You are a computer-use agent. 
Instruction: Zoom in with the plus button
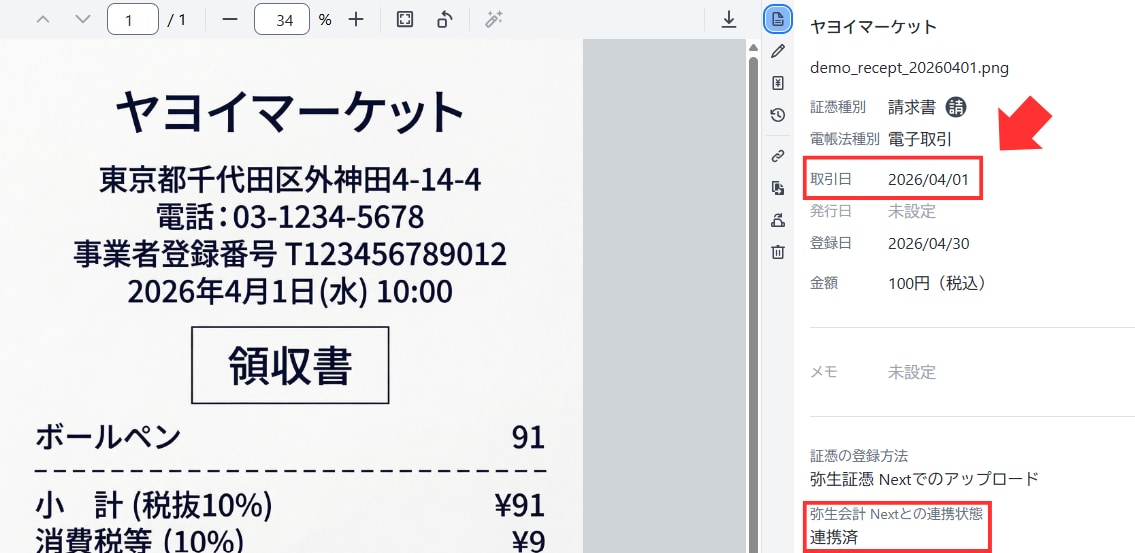click(x=355, y=20)
